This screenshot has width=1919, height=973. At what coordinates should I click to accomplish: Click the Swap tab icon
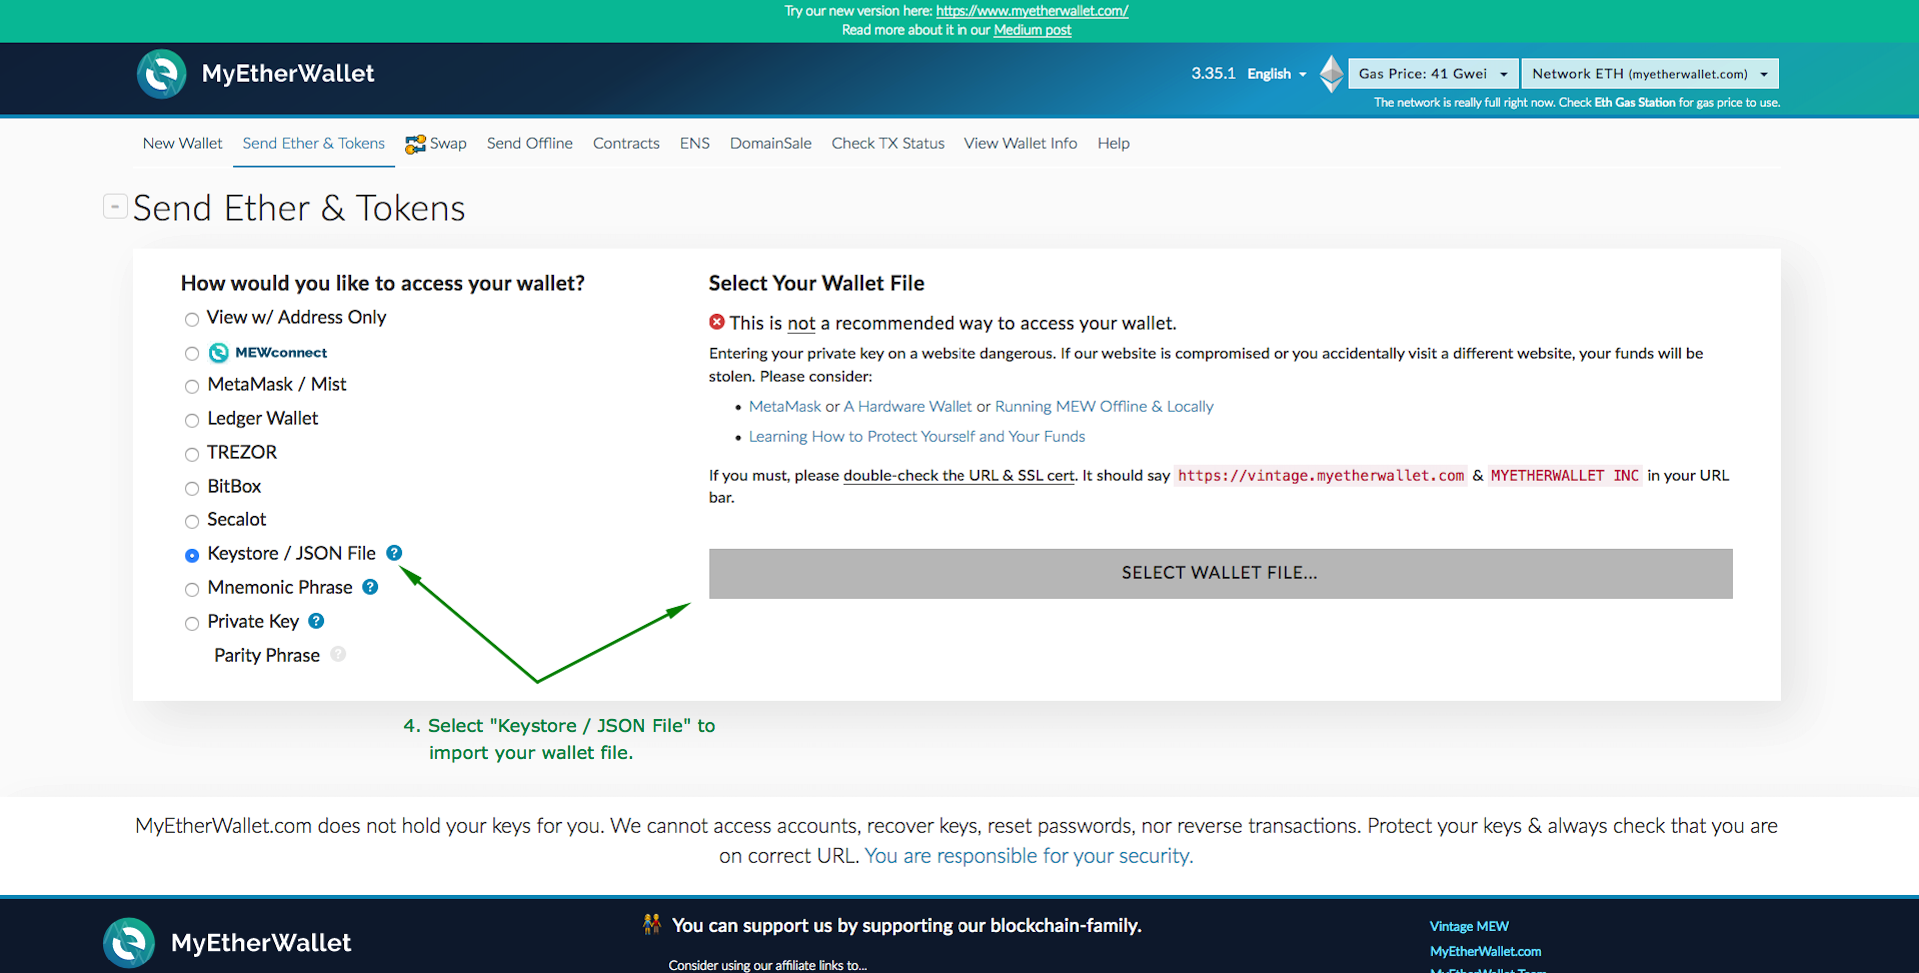pos(415,144)
